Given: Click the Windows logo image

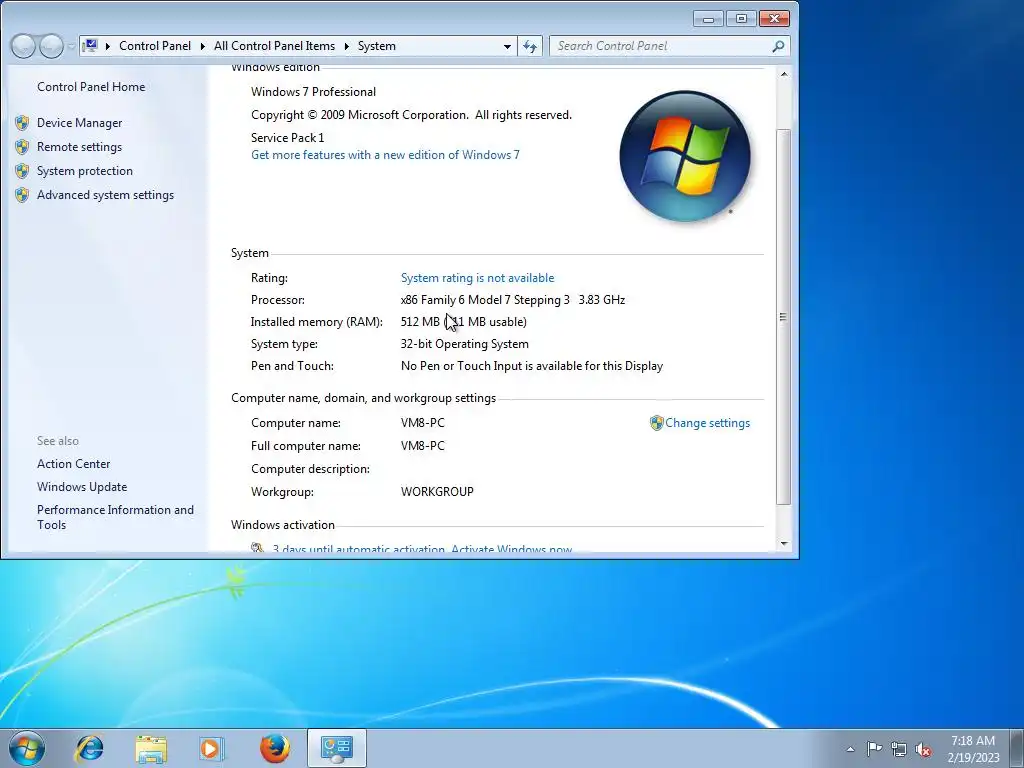Looking at the screenshot, I should pyautogui.click(x=684, y=156).
